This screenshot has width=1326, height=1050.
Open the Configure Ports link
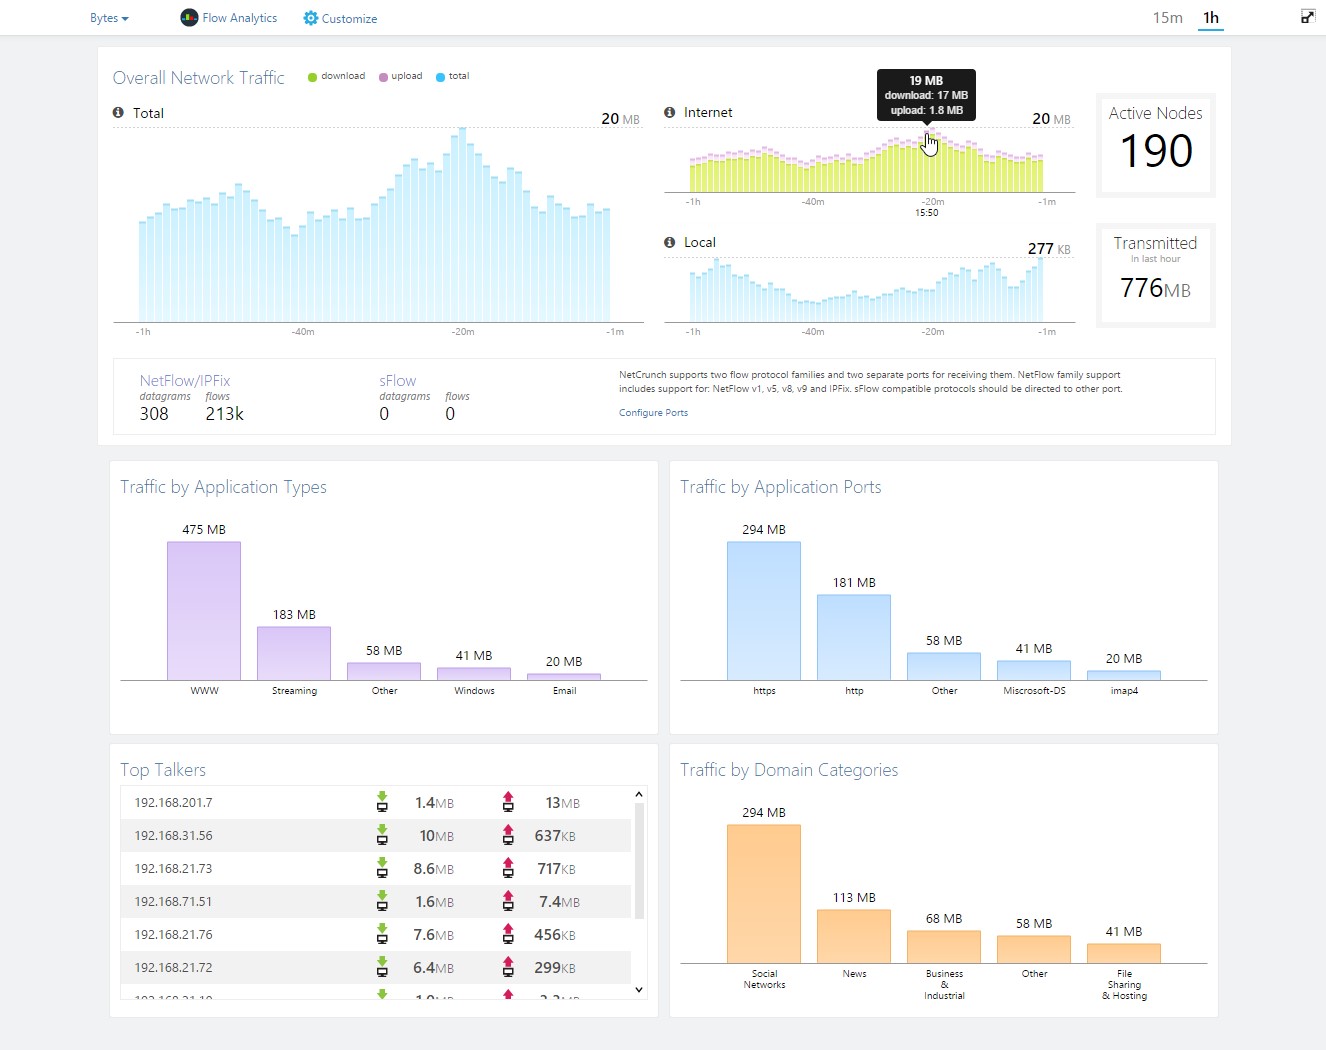click(653, 412)
